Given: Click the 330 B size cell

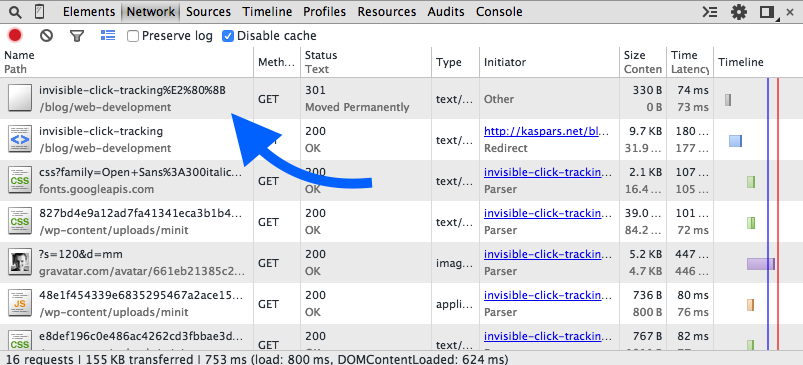Looking at the screenshot, I should [647, 91].
